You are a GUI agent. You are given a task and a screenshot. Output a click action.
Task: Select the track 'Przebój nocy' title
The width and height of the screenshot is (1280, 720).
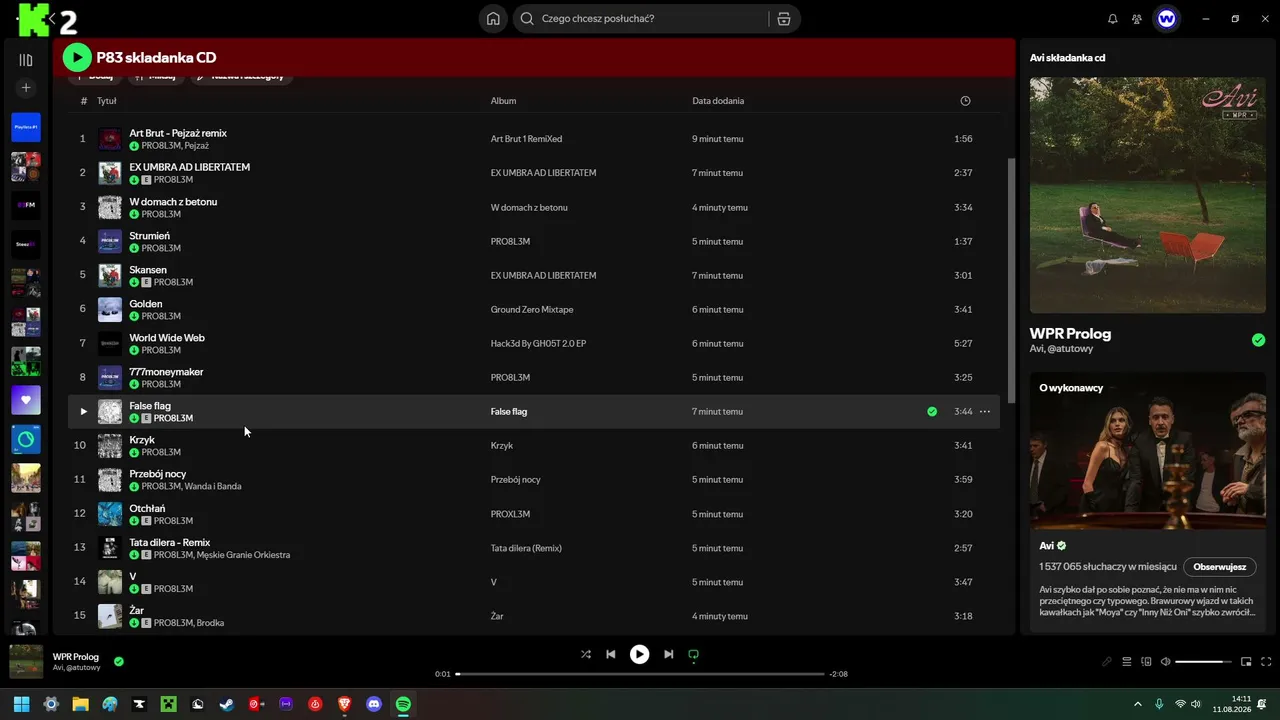pos(158,474)
